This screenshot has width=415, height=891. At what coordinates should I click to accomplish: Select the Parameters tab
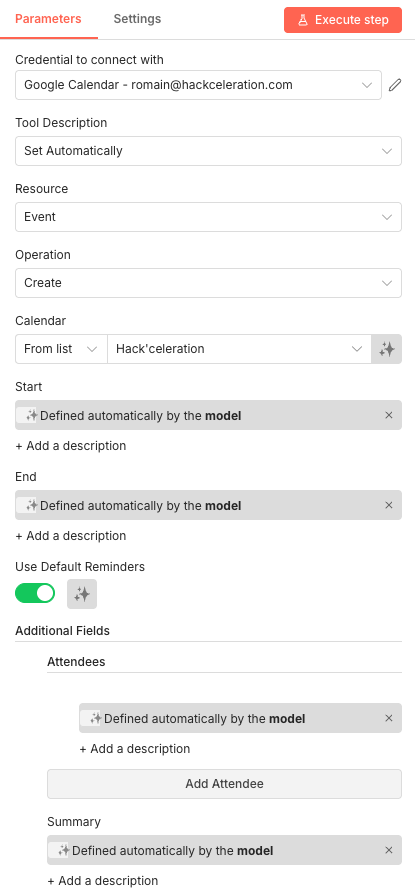click(x=48, y=19)
